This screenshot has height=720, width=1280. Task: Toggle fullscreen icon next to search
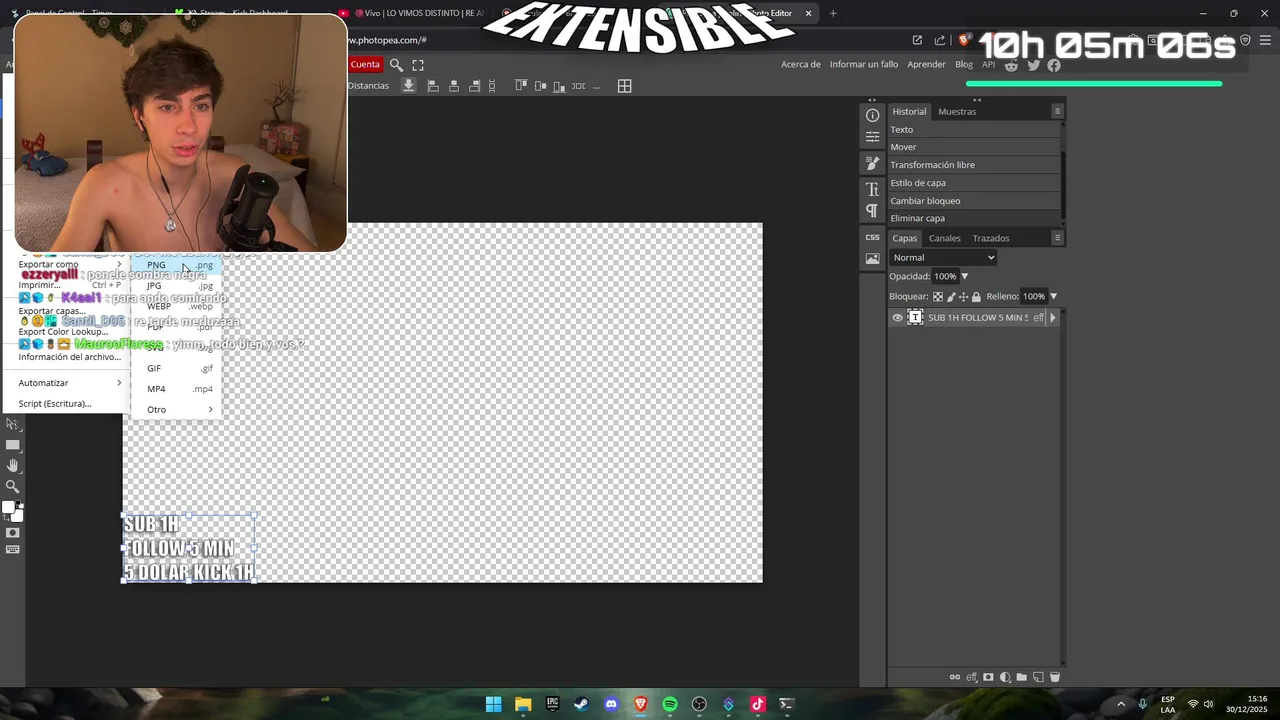(419, 64)
